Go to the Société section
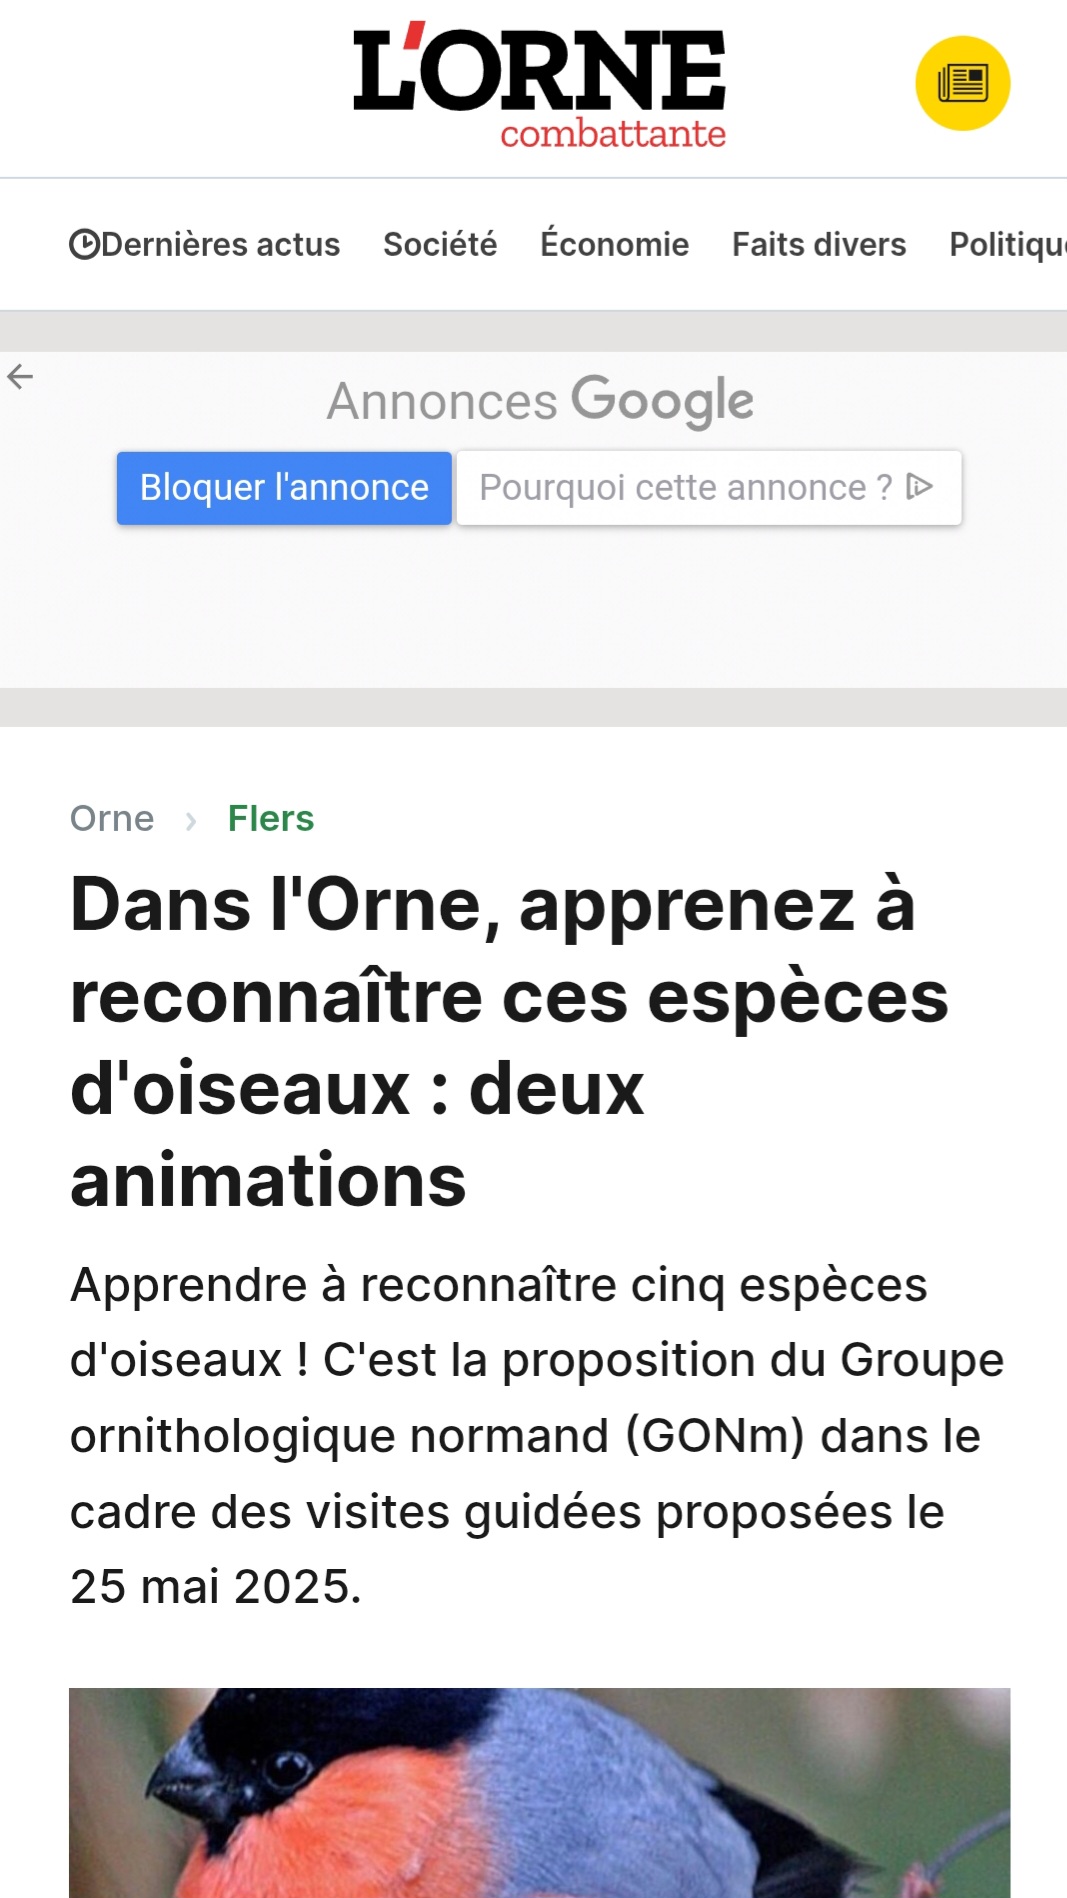The height and width of the screenshot is (1898, 1067). [440, 245]
